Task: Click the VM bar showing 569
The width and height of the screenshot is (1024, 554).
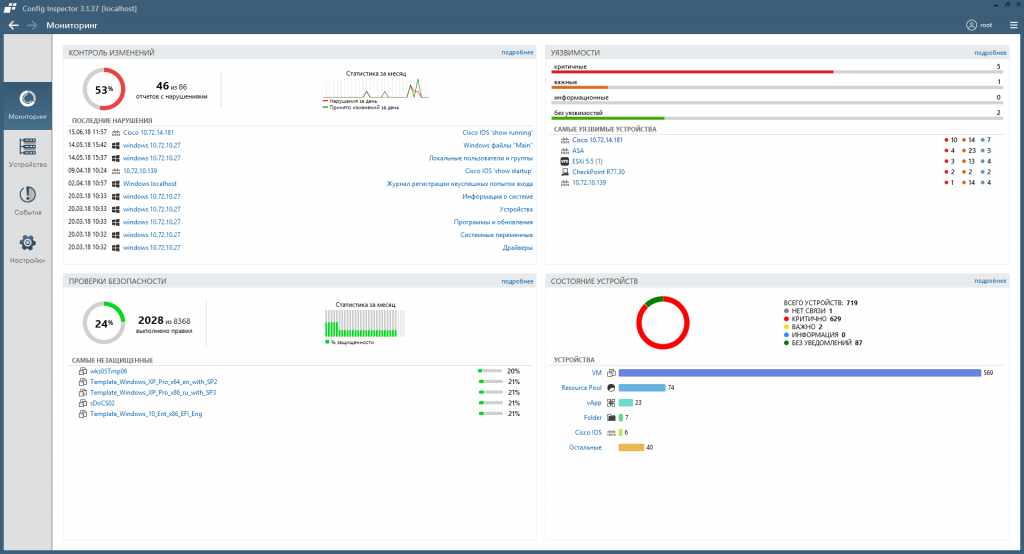Action: (800, 373)
